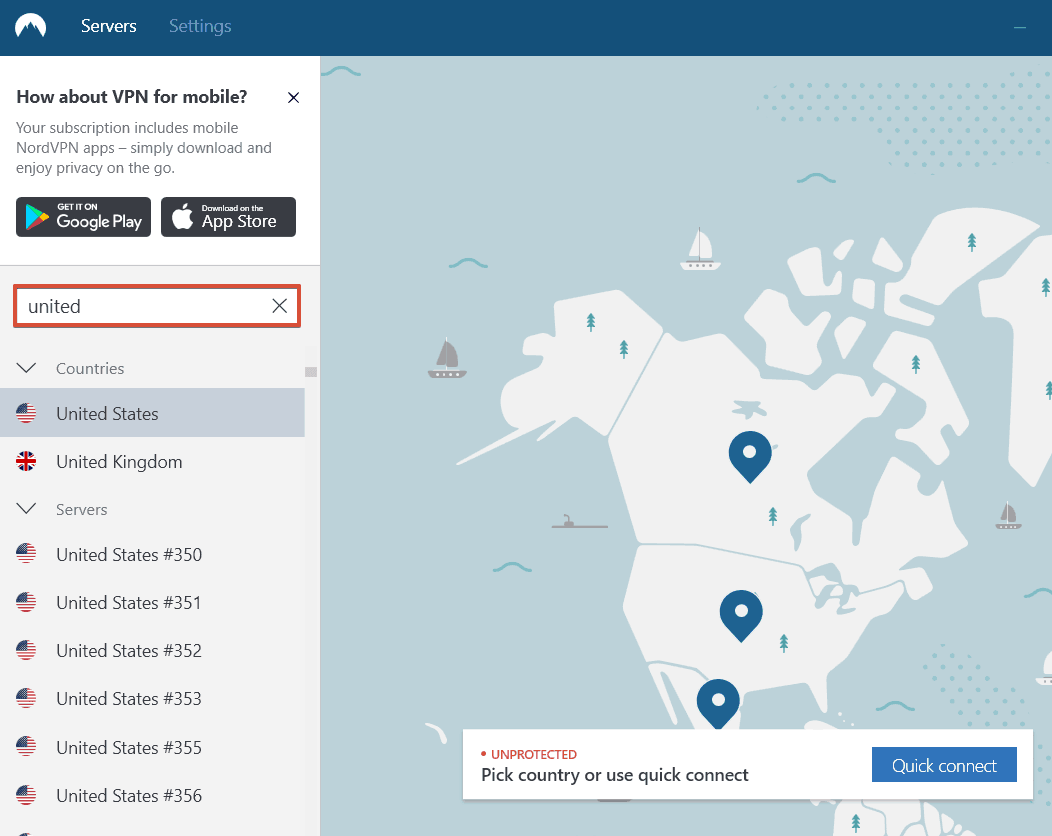
Task: Minimize the NordVPN window
Action: (1020, 28)
